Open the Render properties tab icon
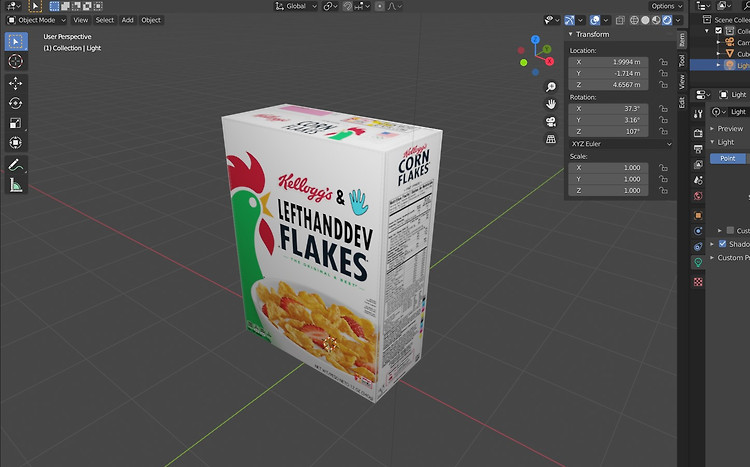The width and height of the screenshot is (750, 467). pyautogui.click(x=698, y=133)
